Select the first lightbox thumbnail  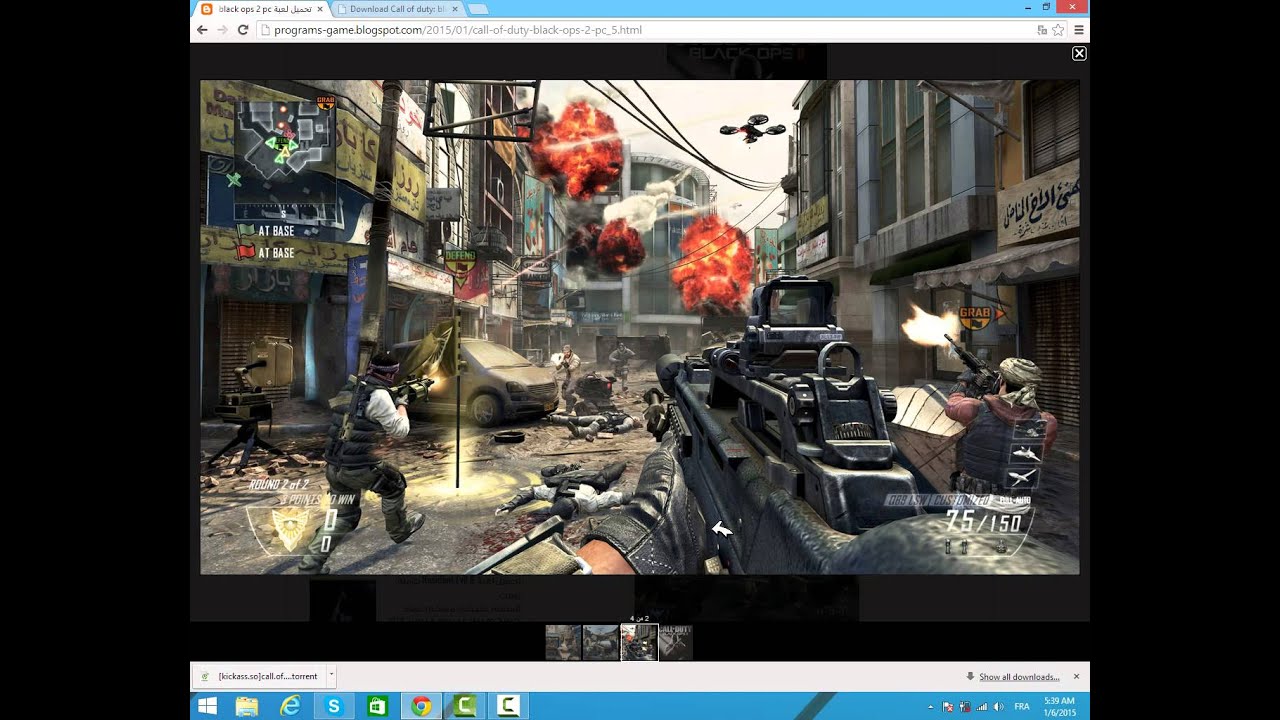(563, 642)
